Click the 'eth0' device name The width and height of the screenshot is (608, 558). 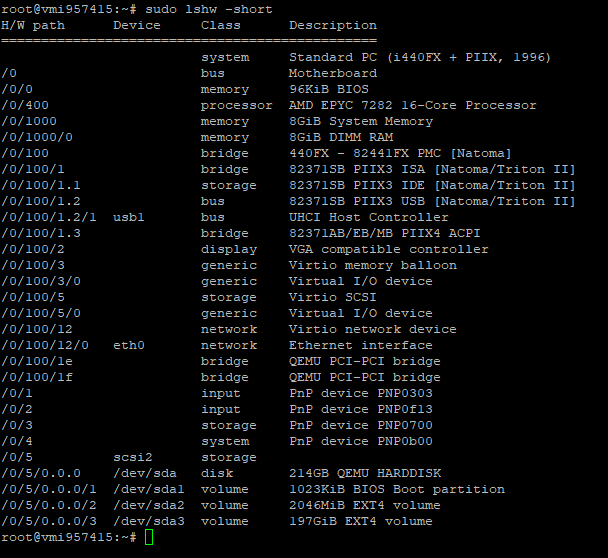point(129,345)
